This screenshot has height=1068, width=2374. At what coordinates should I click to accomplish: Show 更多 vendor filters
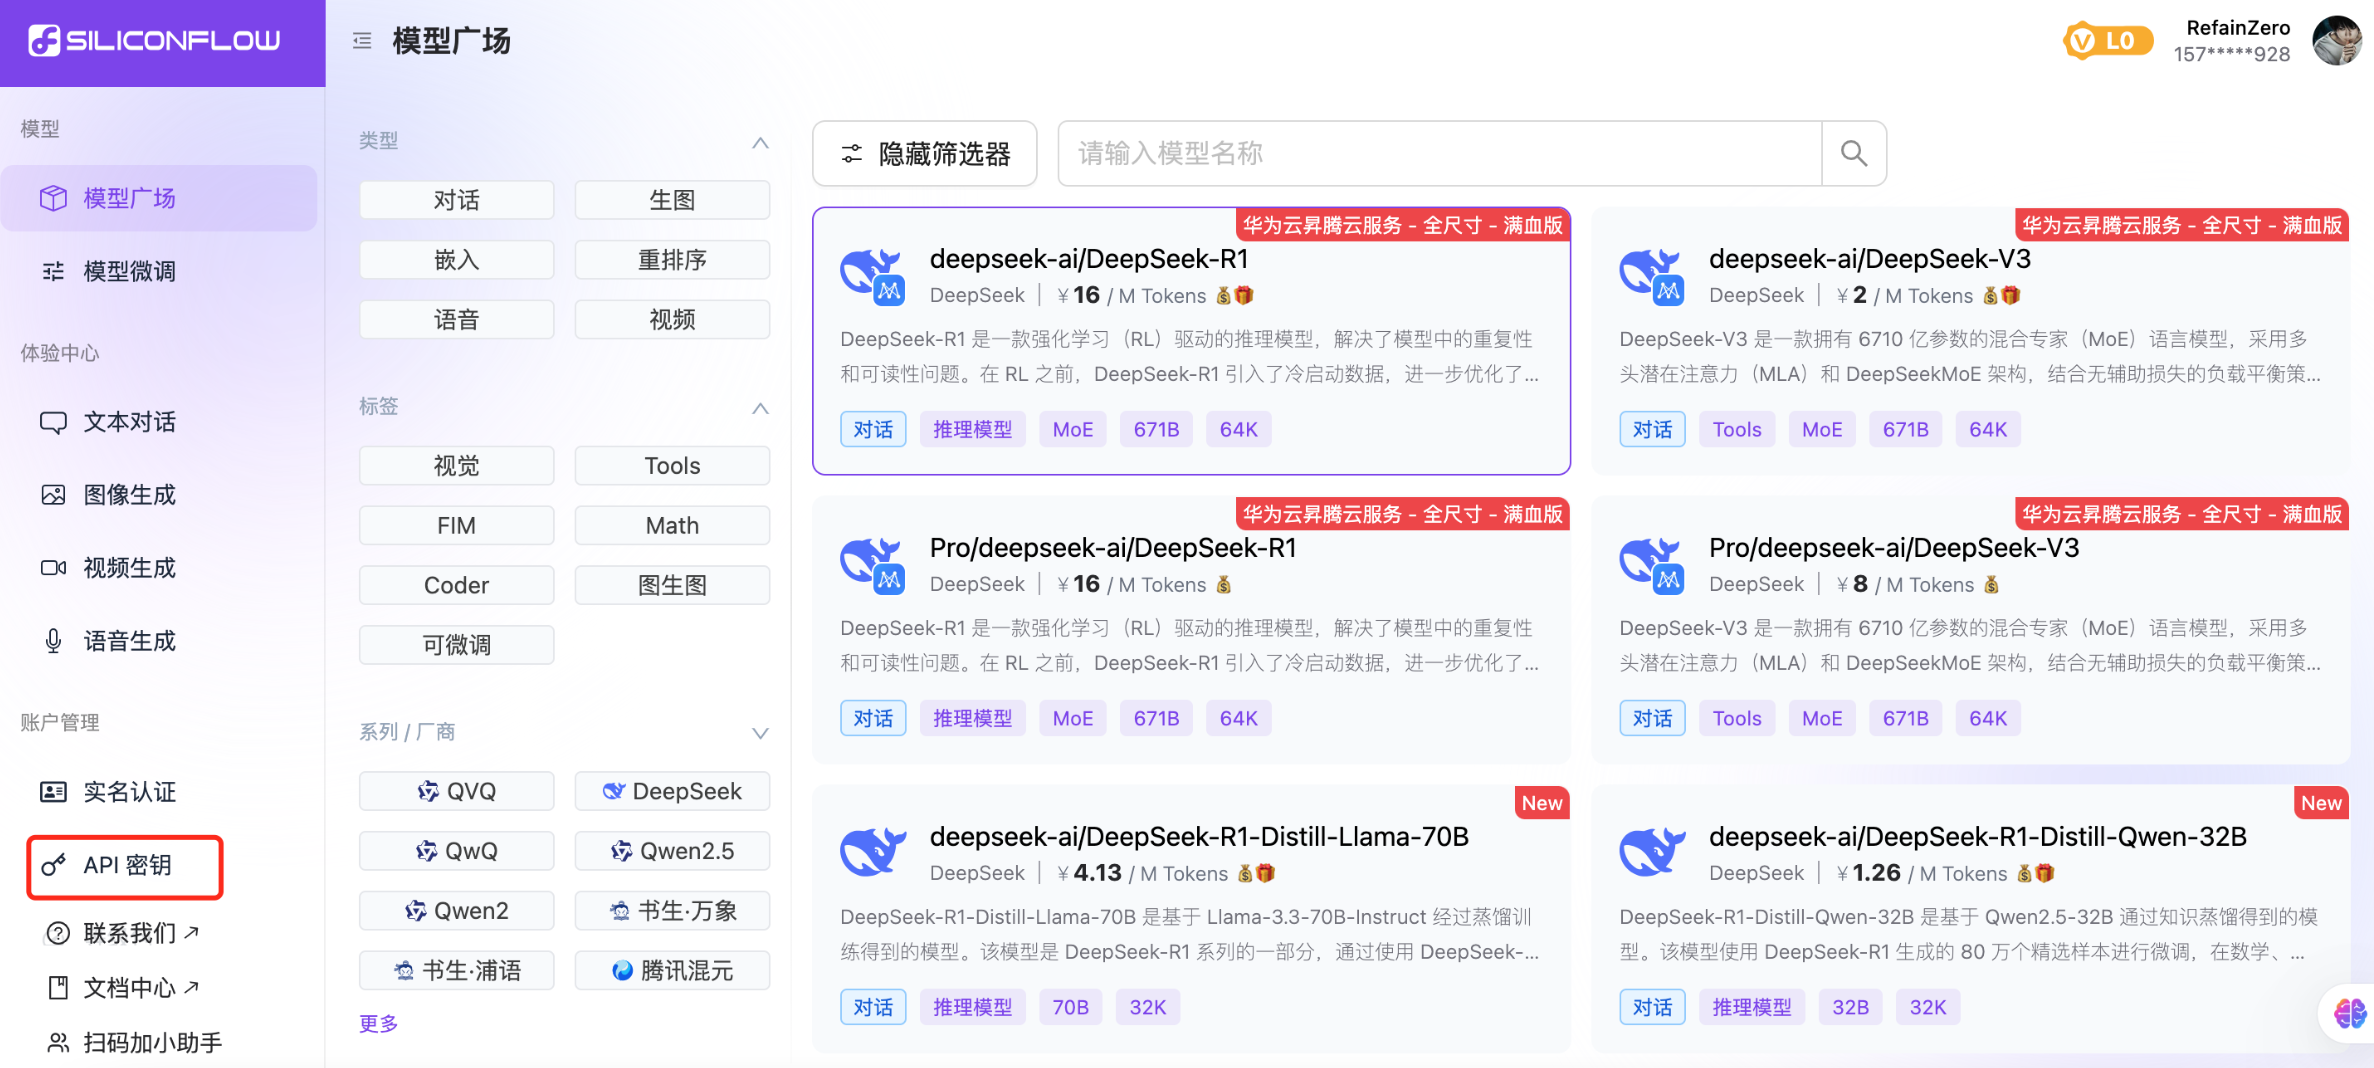pyautogui.click(x=378, y=1023)
